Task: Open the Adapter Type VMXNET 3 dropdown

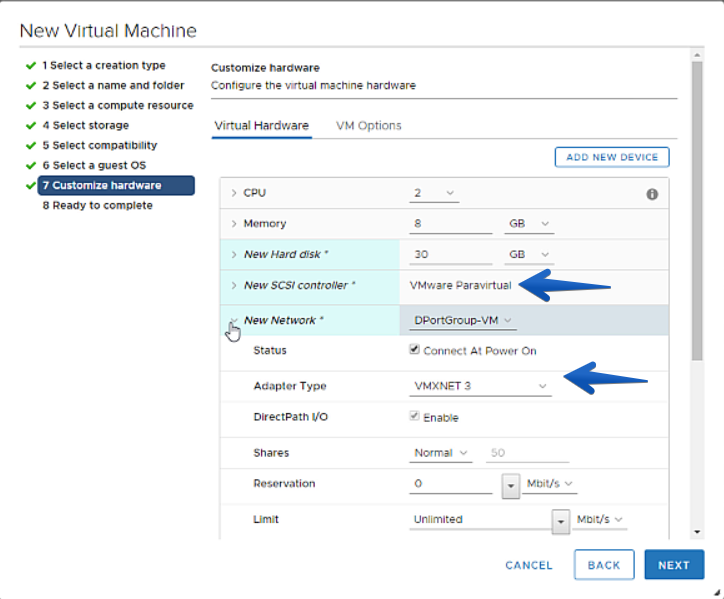Action: [480, 386]
